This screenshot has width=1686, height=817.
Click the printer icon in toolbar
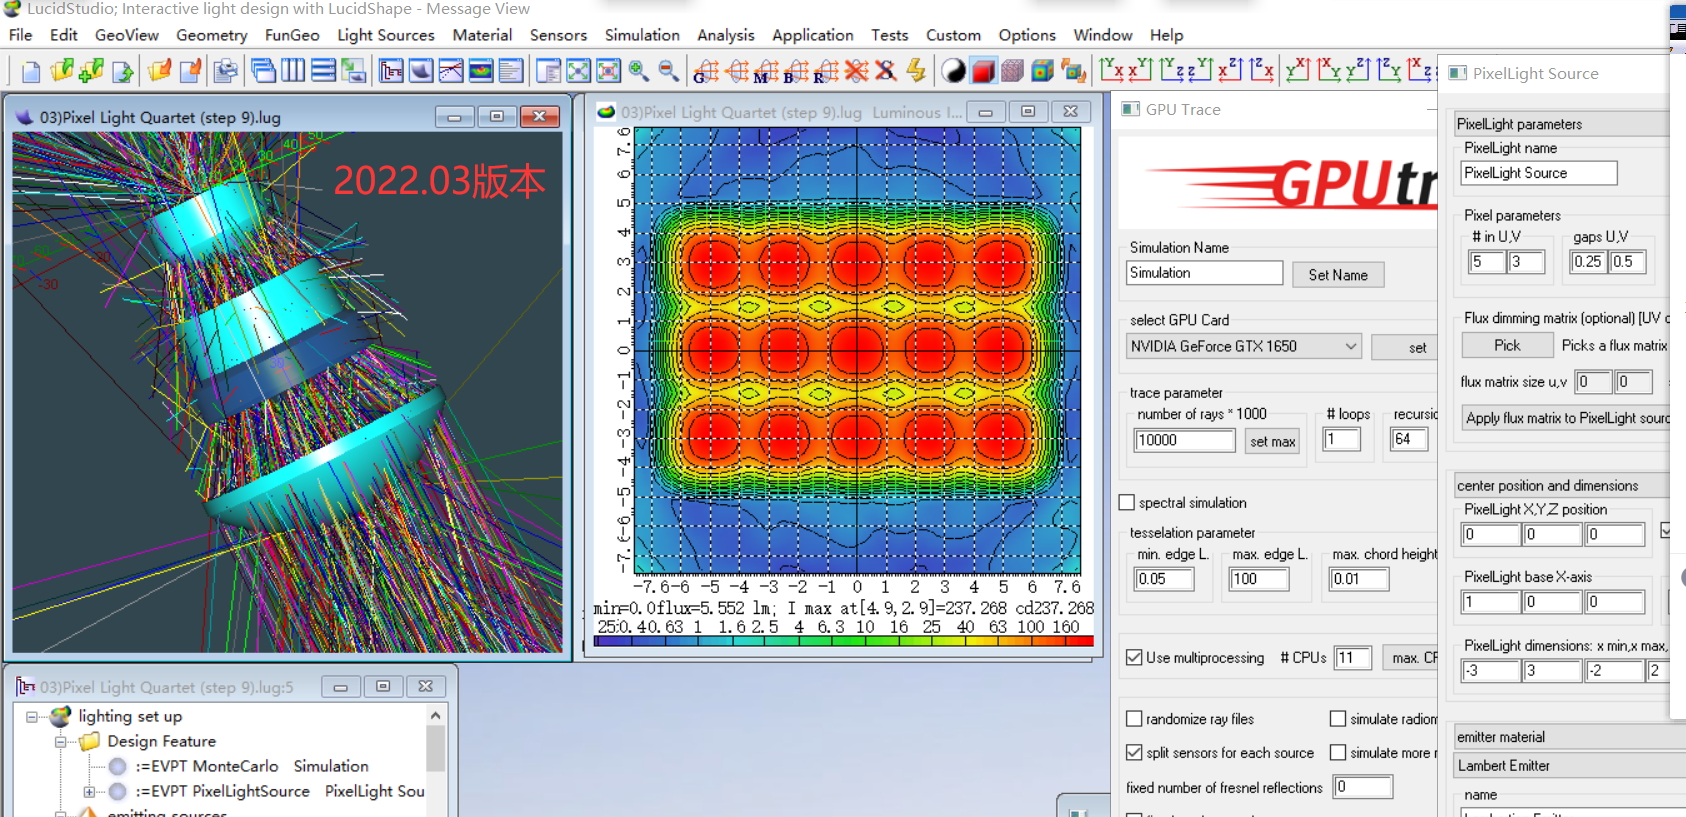[226, 71]
